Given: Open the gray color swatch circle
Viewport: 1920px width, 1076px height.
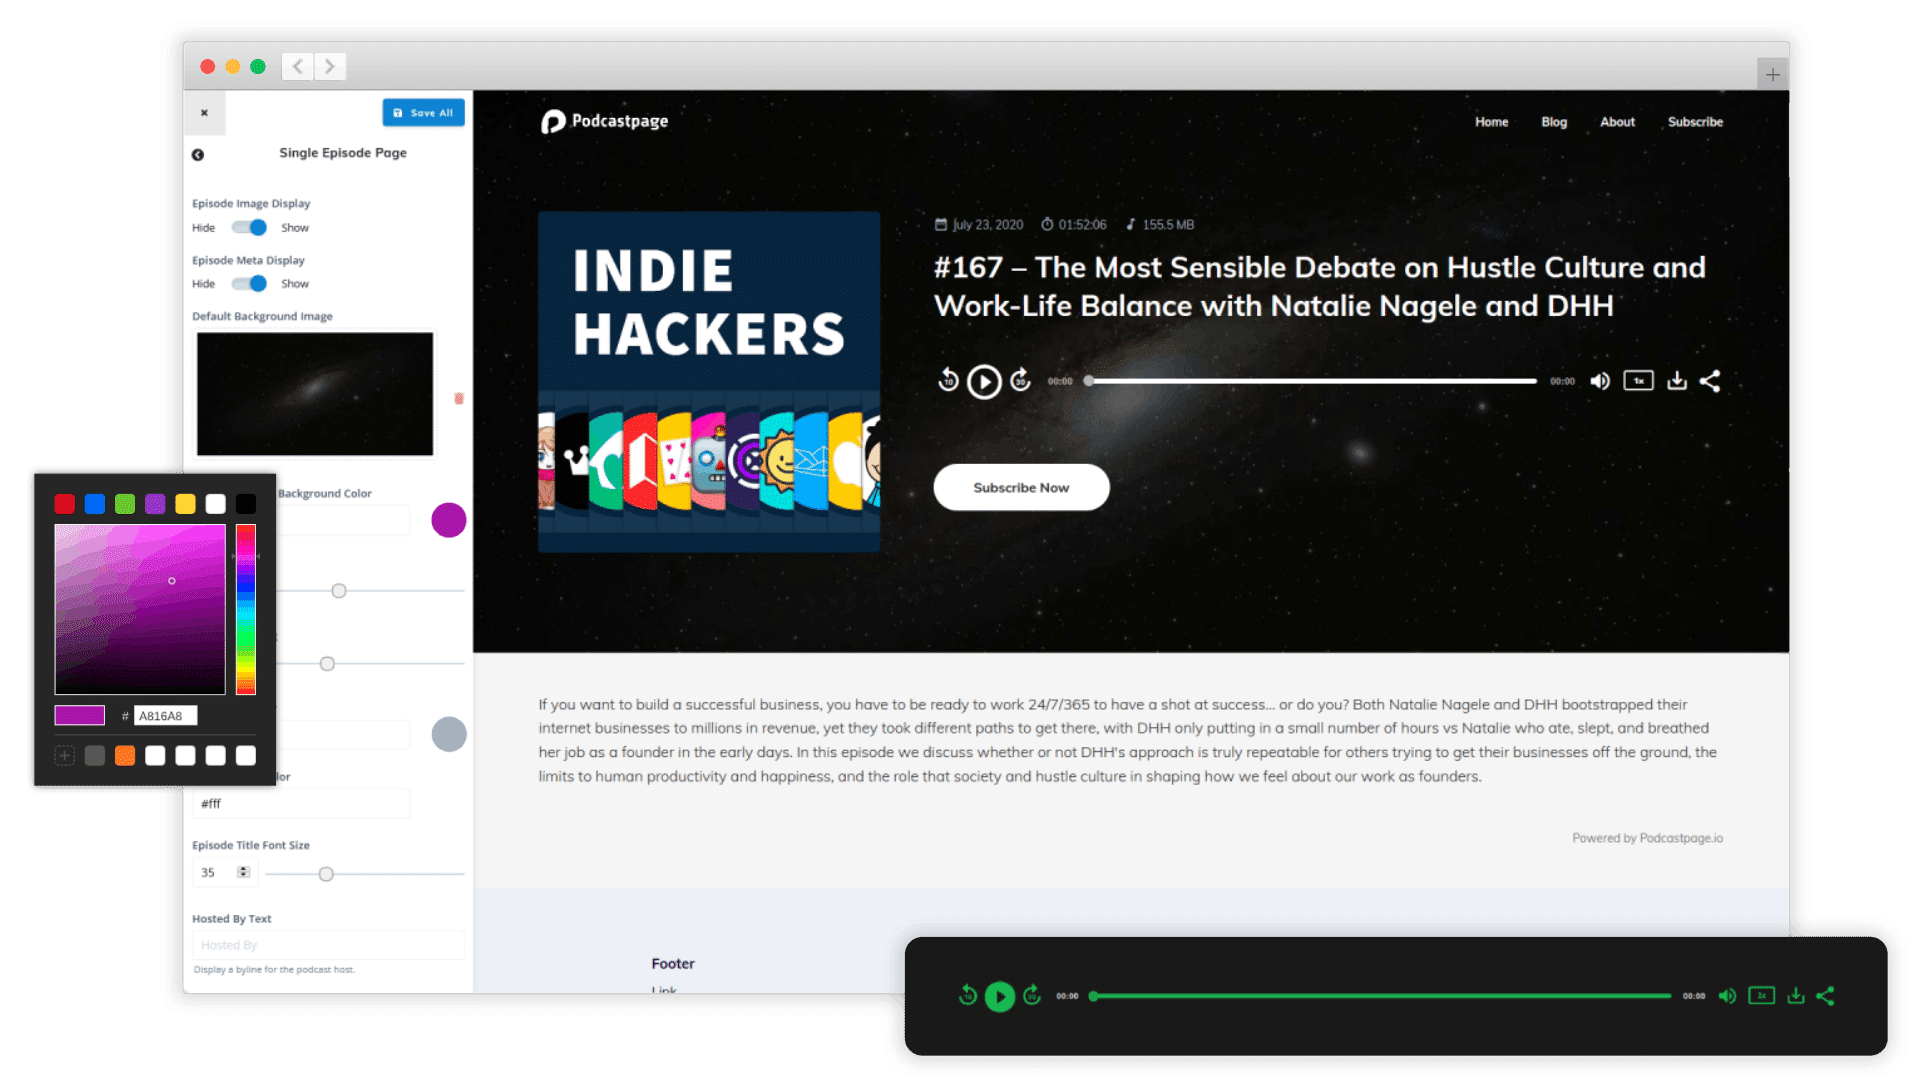Looking at the screenshot, I should [x=449, y=734].
